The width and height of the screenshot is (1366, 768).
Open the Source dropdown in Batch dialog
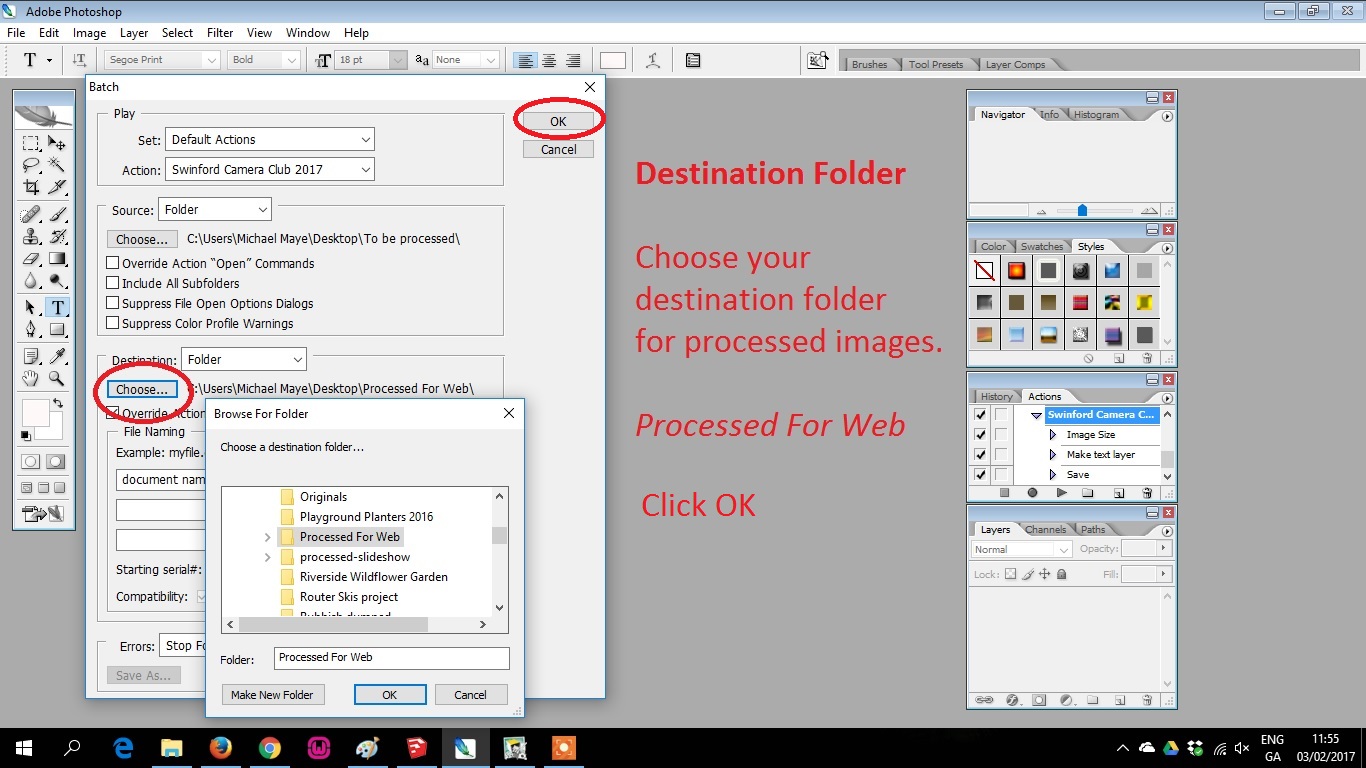tap(215, 210)
